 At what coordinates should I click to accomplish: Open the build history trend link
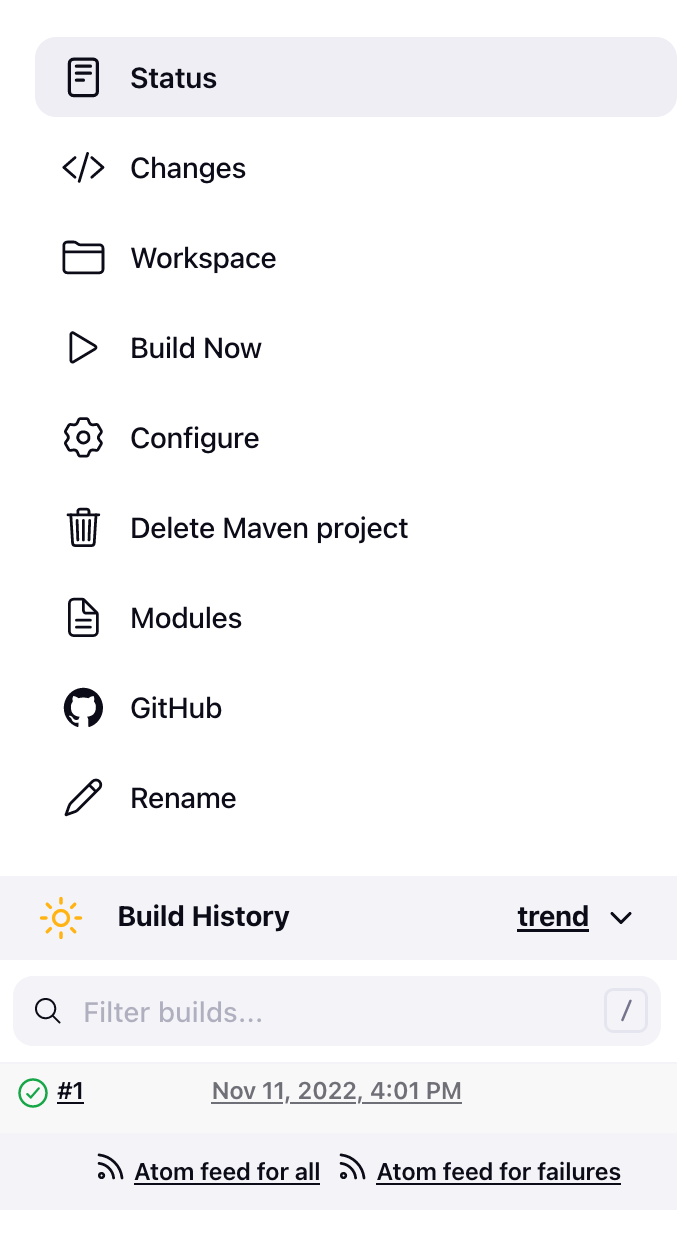tap(552, 917)
